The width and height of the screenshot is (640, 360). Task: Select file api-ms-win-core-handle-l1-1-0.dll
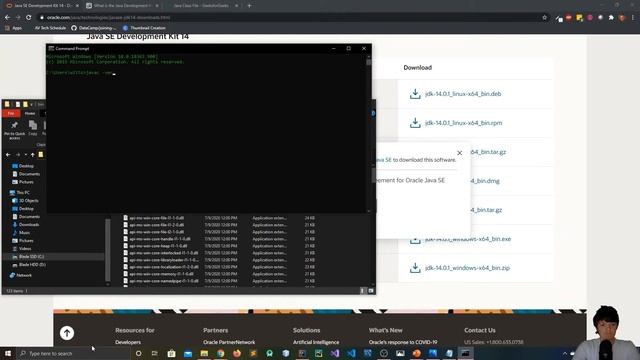(157, 239)
